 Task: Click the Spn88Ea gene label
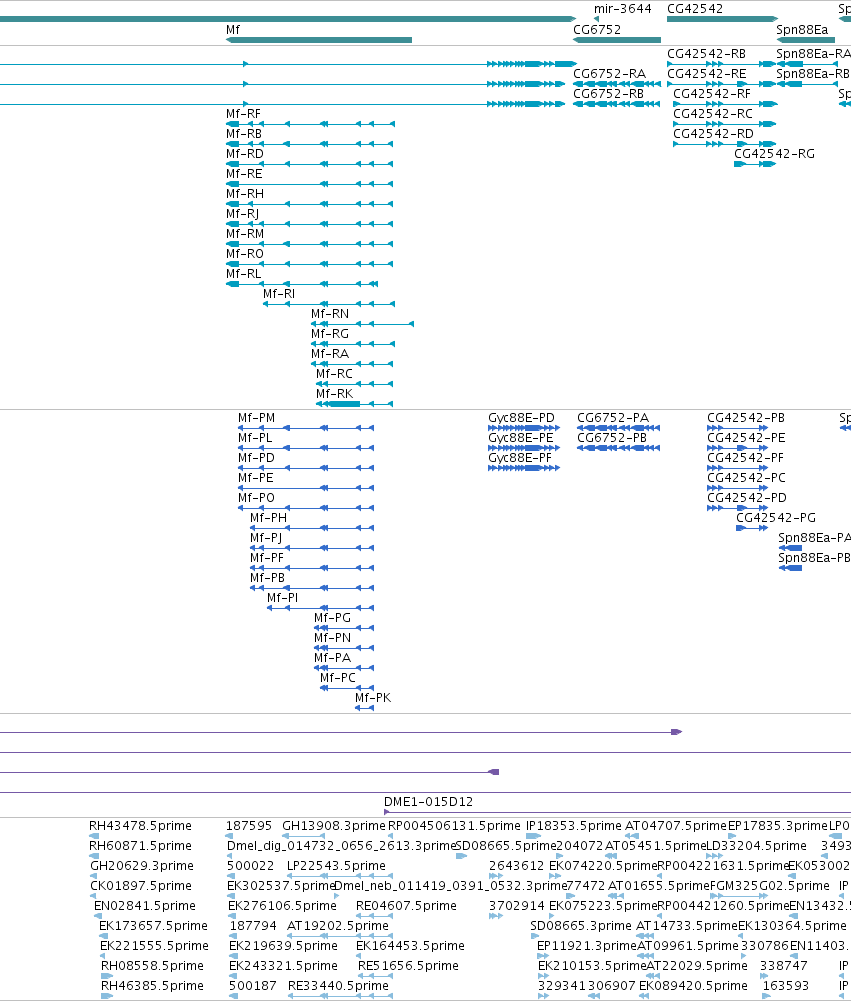pyautogui.click(x=802, y=30)
